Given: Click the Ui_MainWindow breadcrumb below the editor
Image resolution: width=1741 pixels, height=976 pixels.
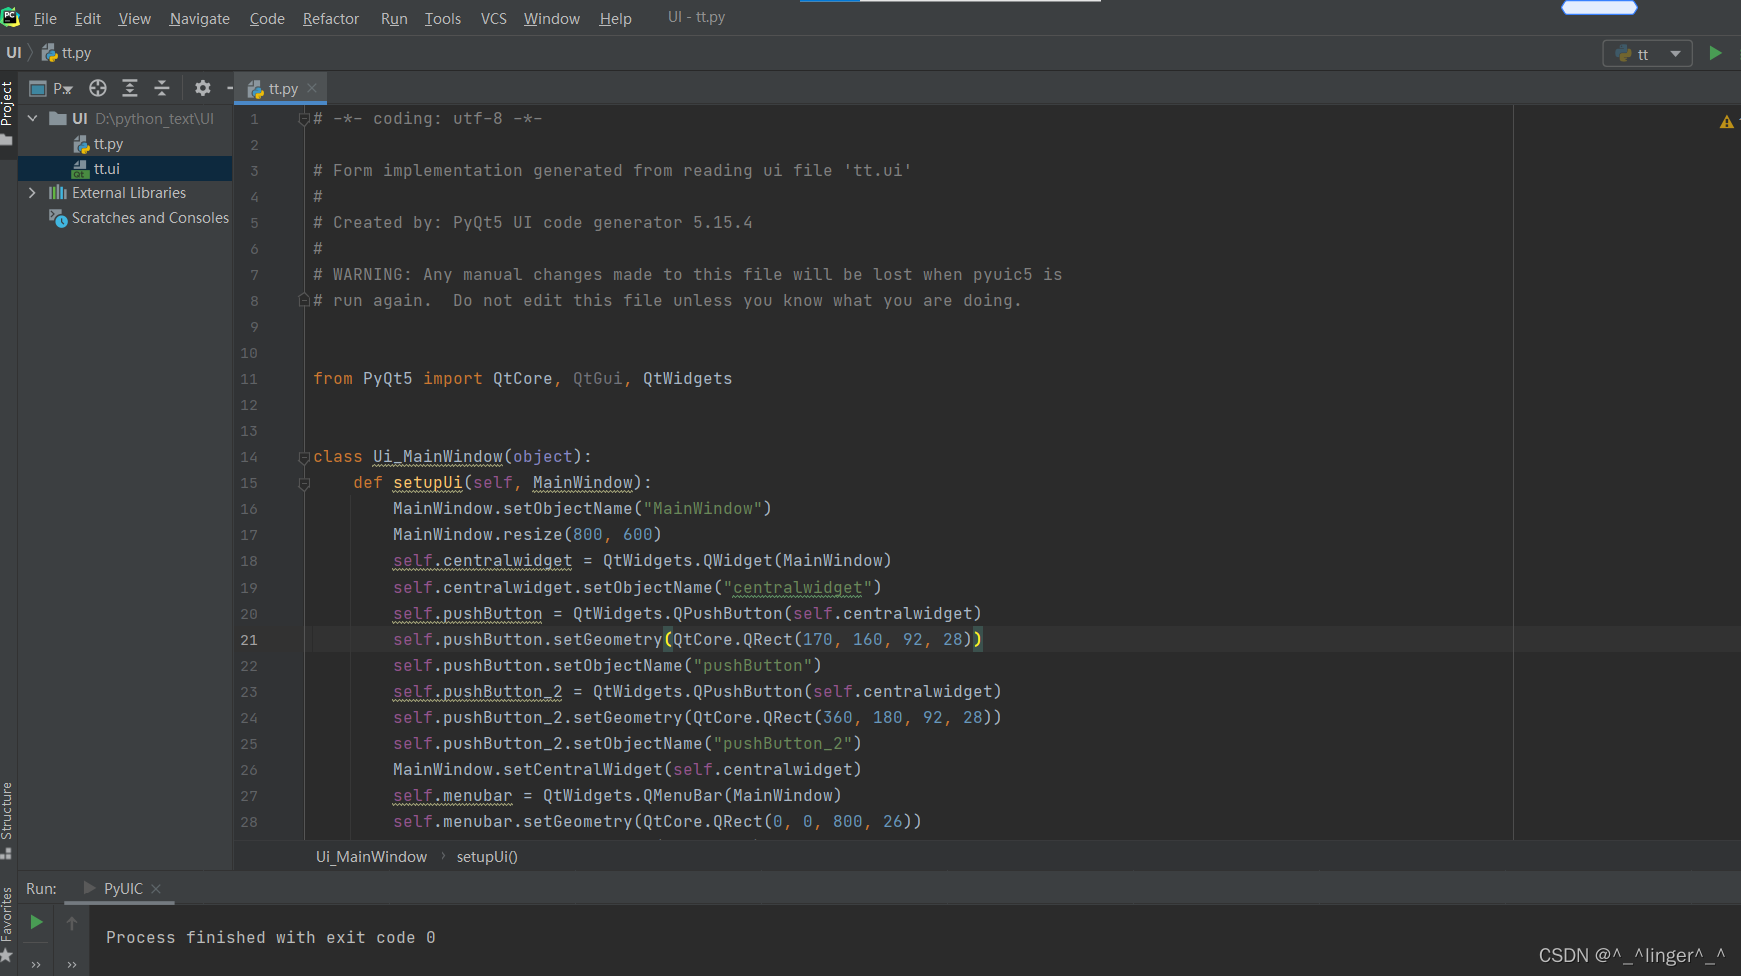Looking at the screenshot, I should coord(371,857).
